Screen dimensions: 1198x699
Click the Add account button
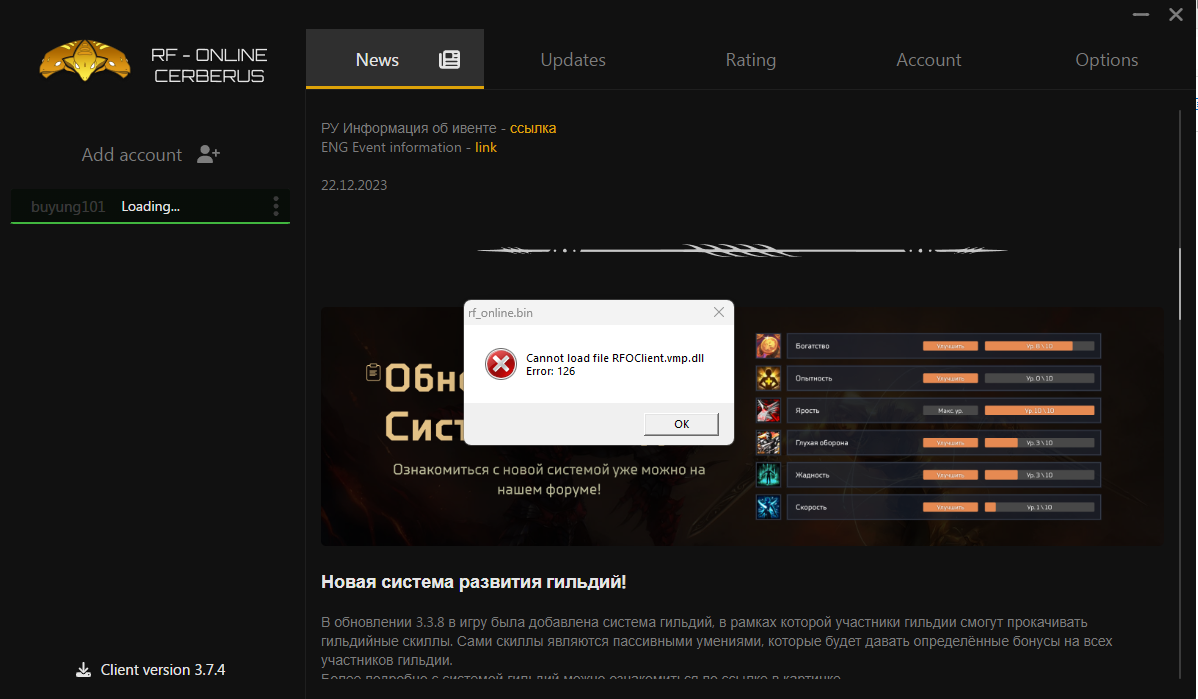151,154
